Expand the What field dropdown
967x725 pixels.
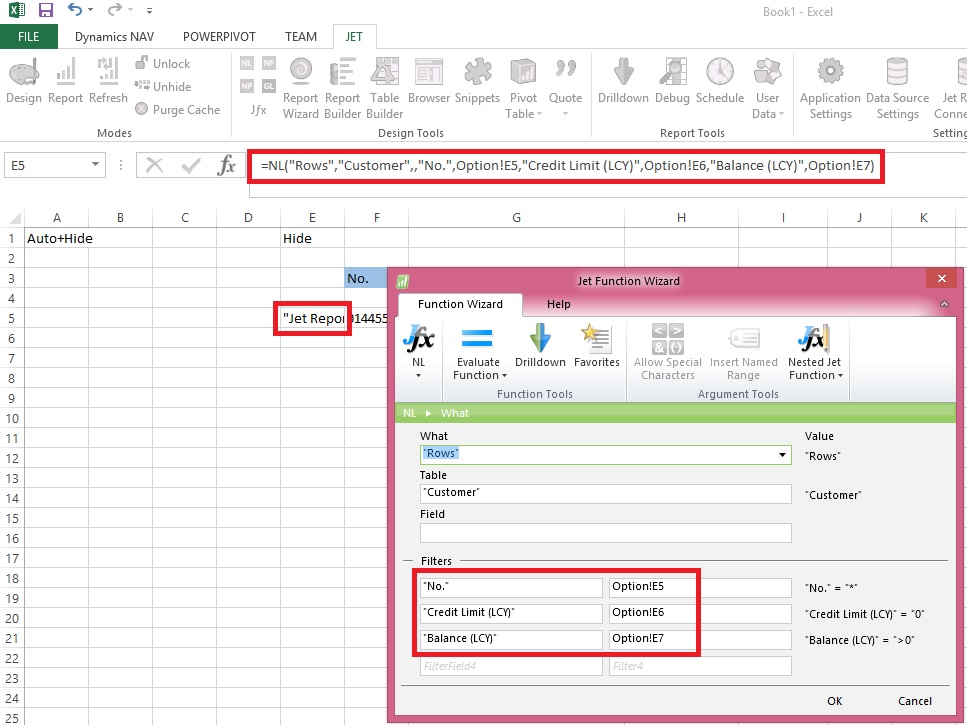point(782,455)
